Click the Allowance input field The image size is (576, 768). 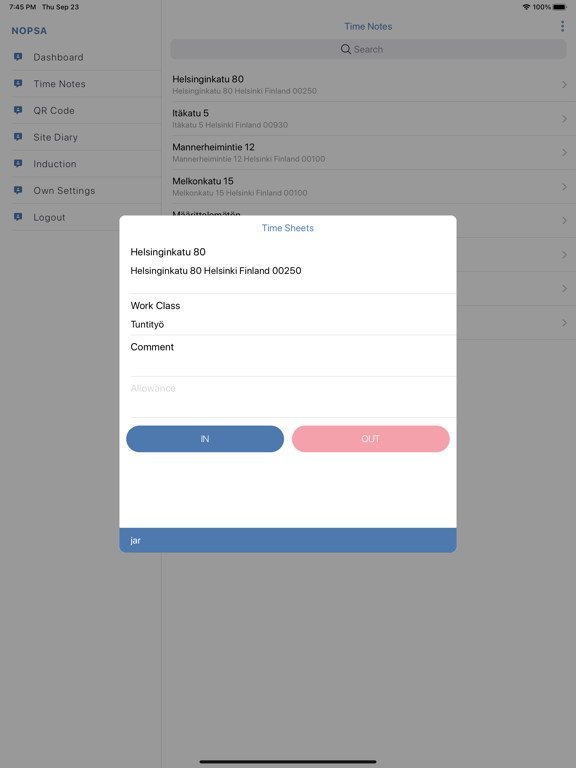click(293, 397)
